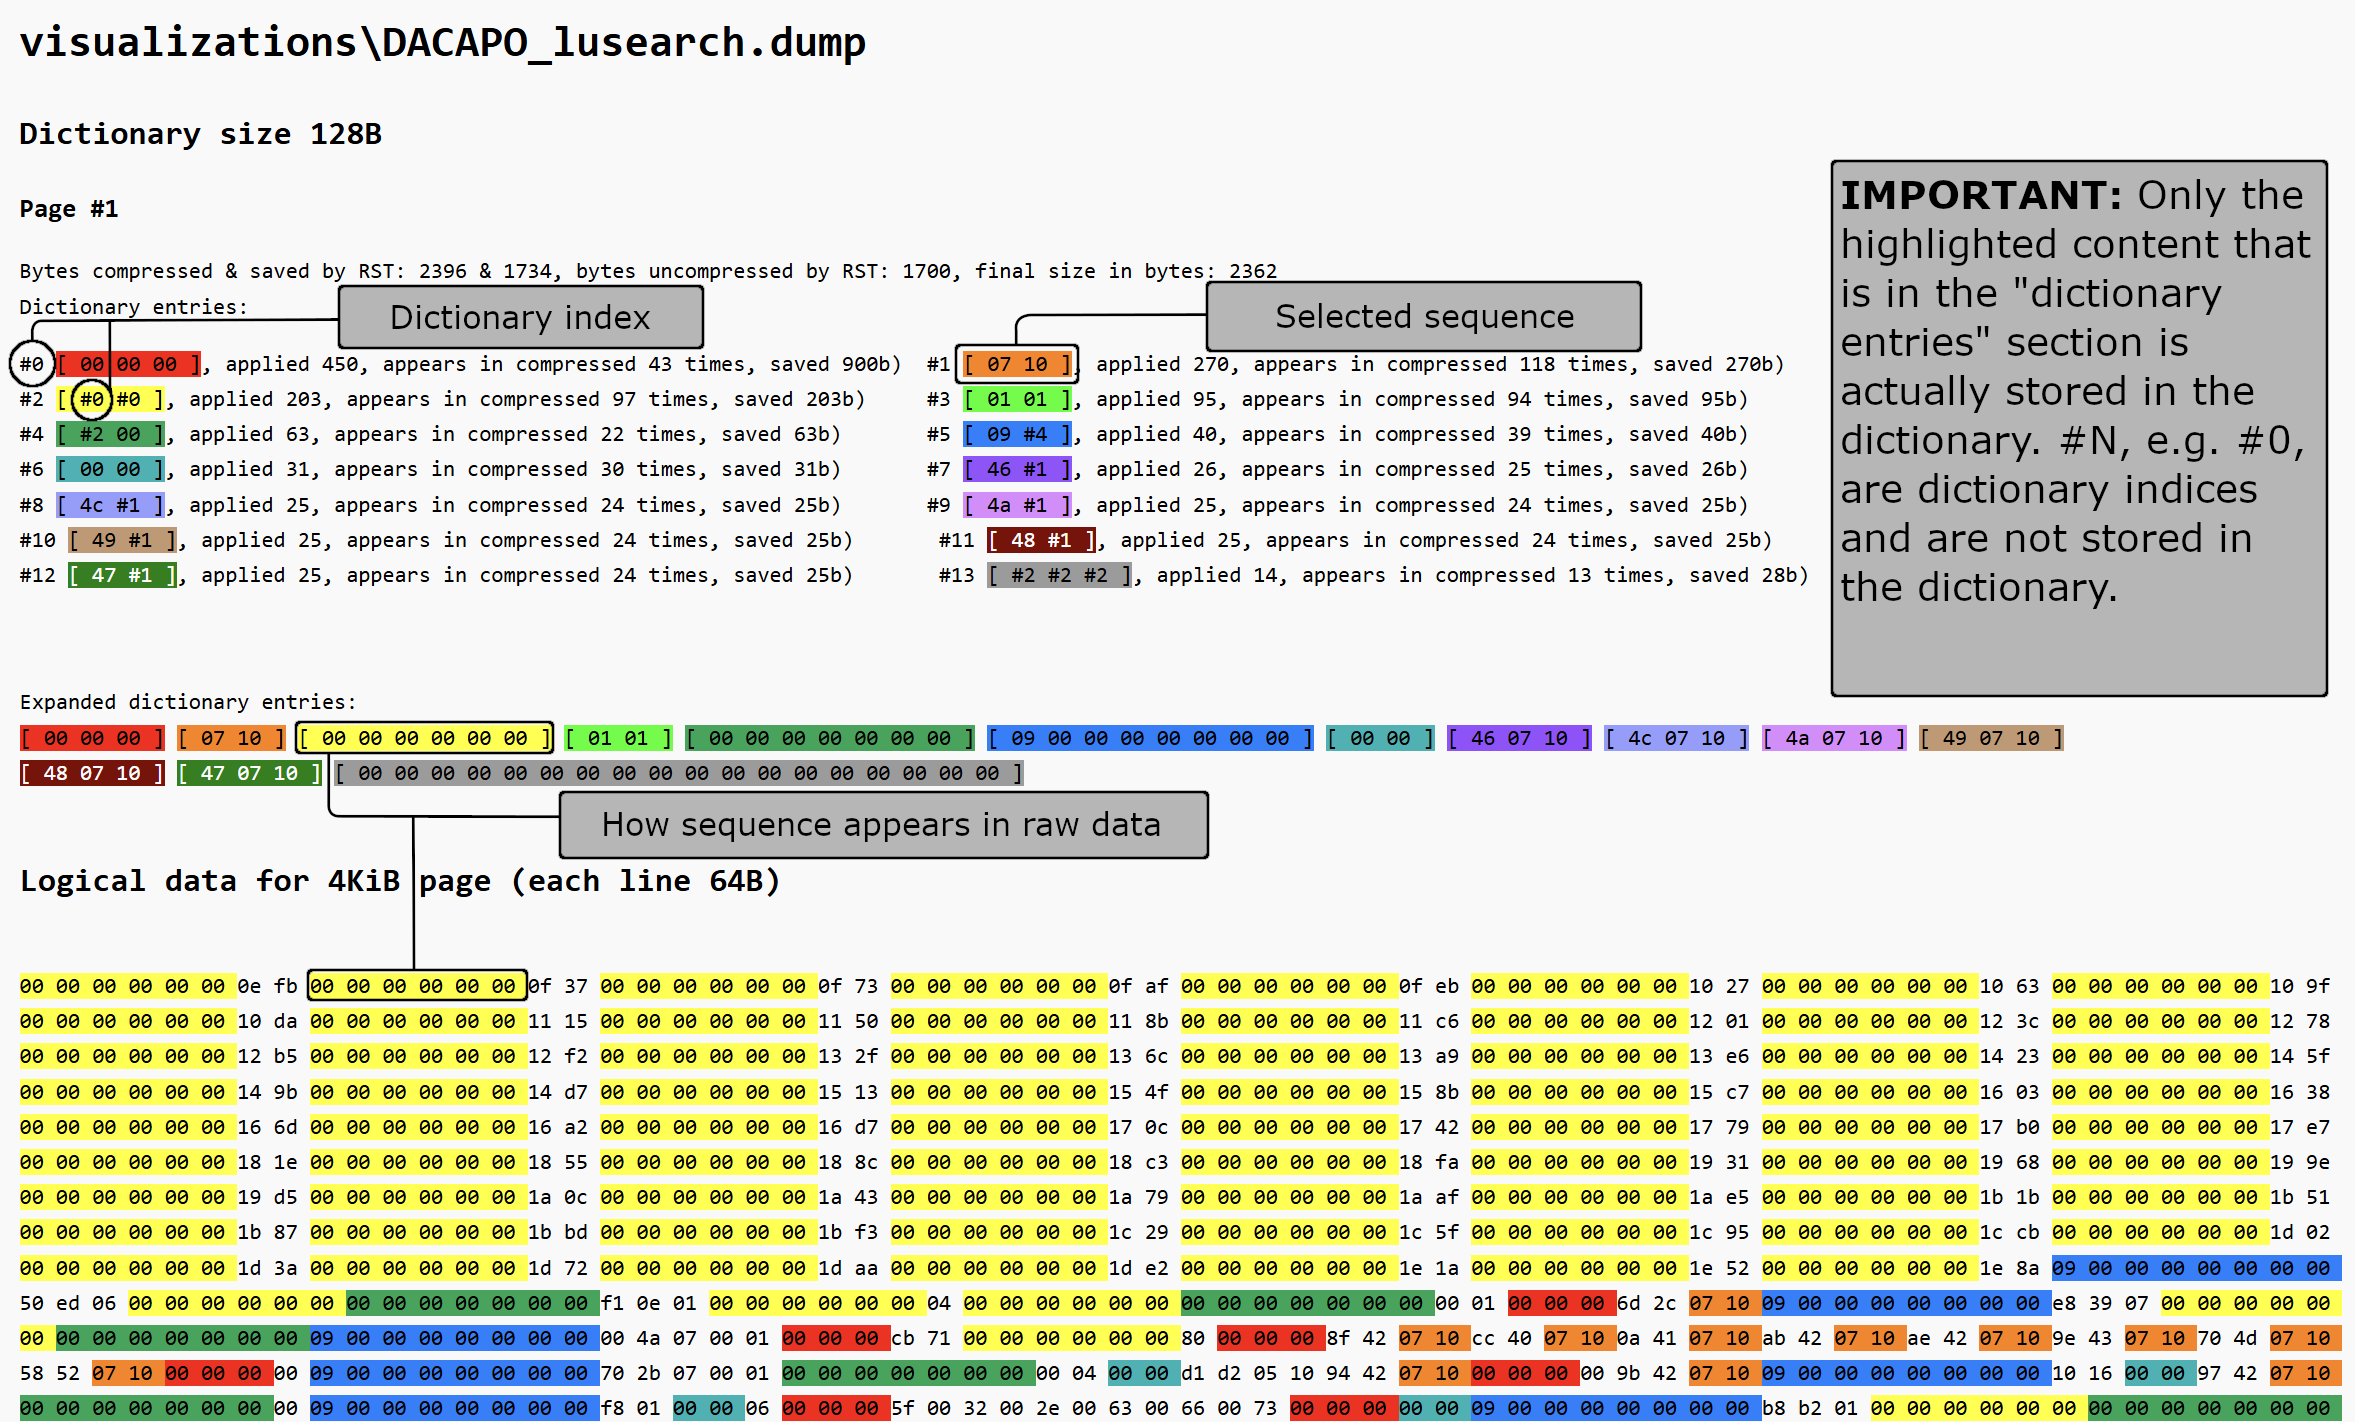
Task: Click outlined yellow expanded six-zero entry
Action: pyautogui.click(x=424, y=739)
